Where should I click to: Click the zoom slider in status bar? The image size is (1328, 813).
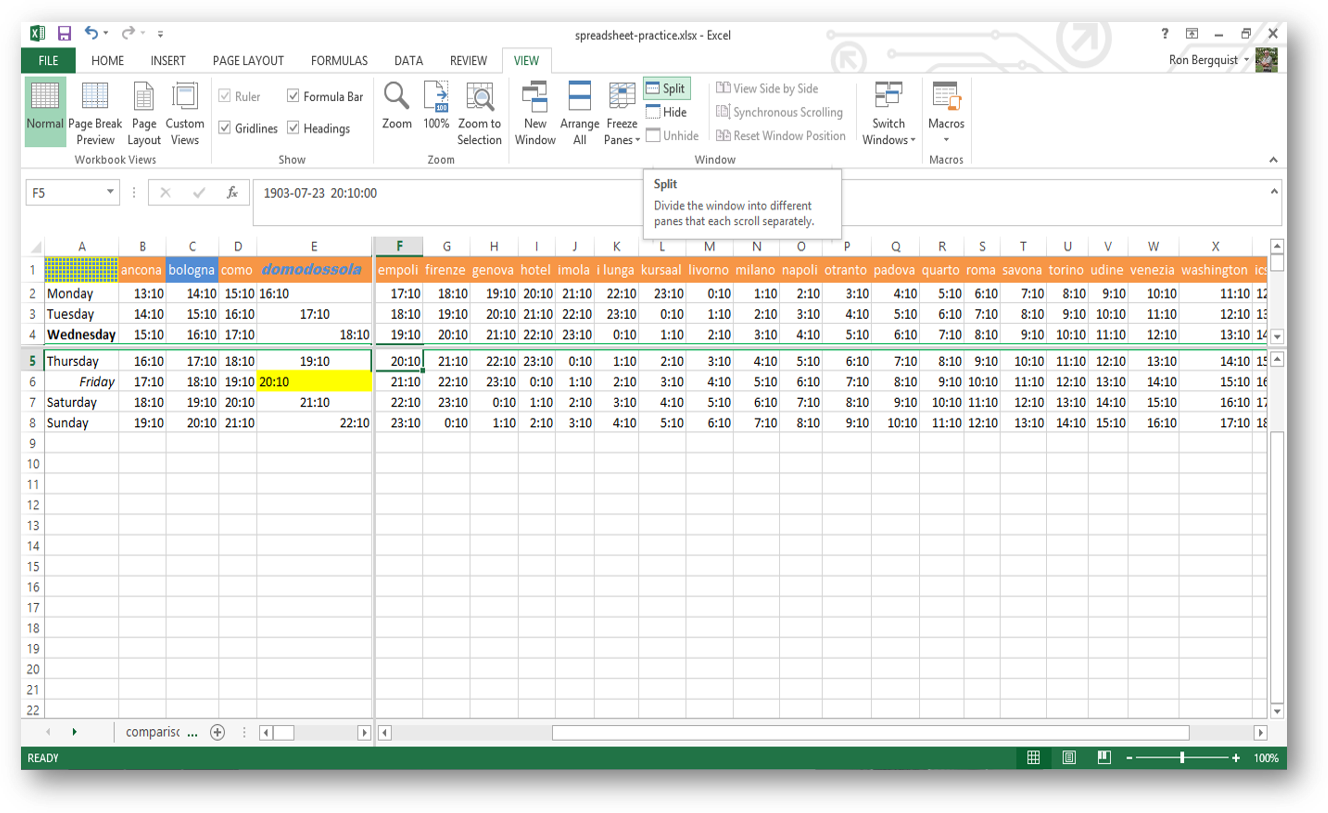coord(1182,758)
